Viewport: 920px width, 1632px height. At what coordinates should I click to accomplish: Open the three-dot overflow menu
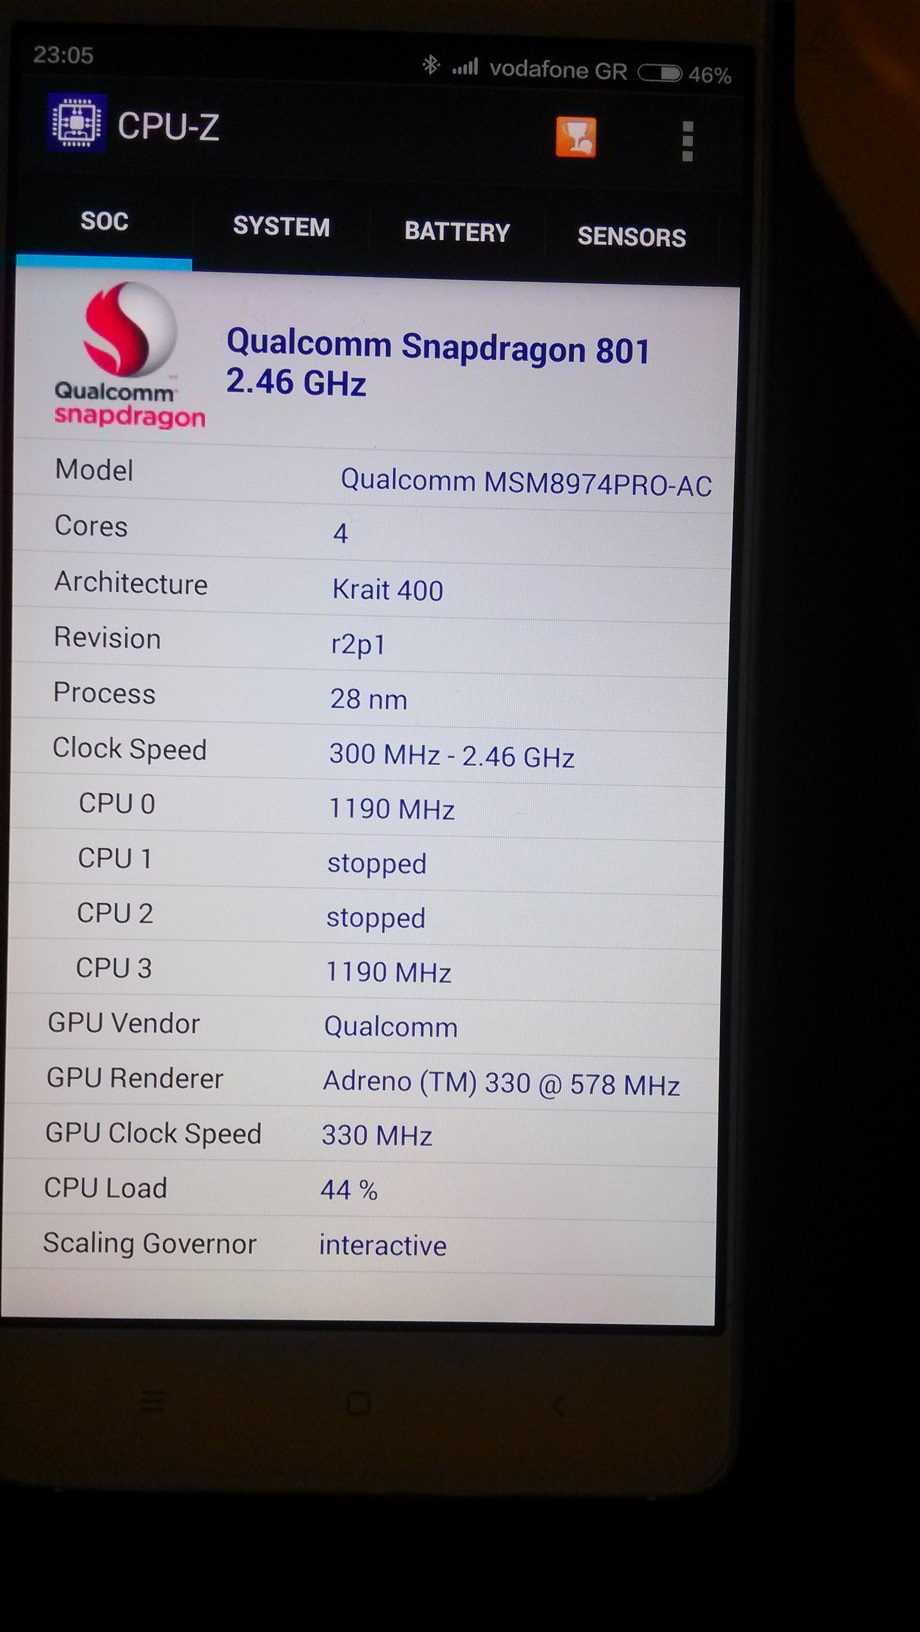point(687,141)
